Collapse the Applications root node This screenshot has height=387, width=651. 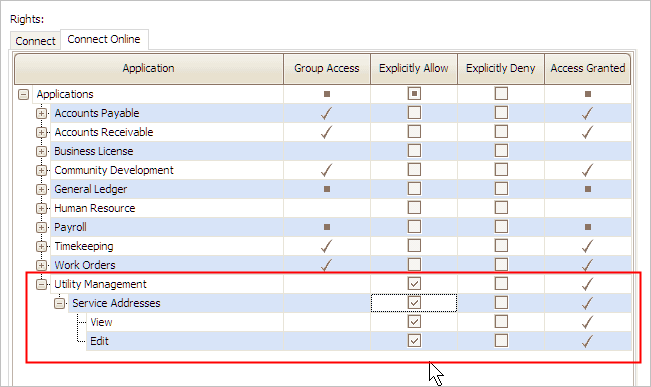point(23,94)
